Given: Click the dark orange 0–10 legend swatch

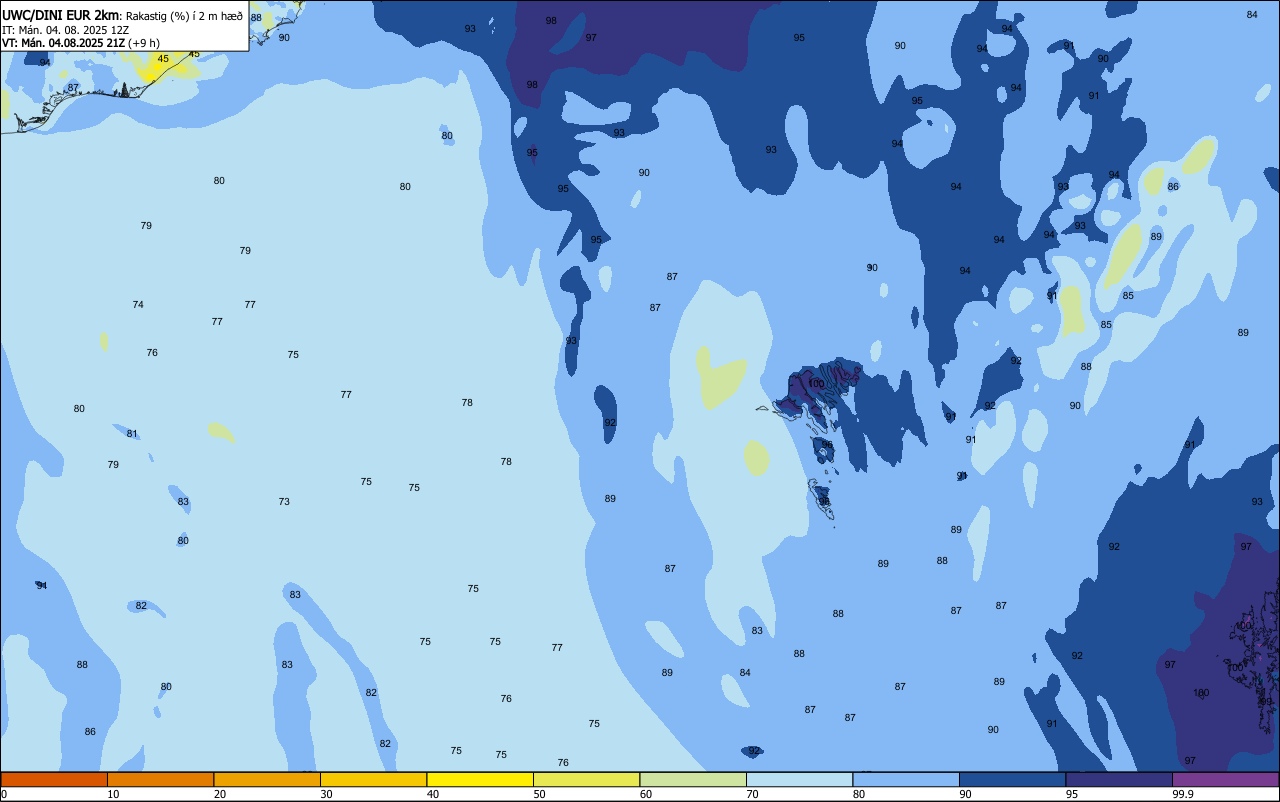Looking at the screenshot, I should [x=54, y=780].
